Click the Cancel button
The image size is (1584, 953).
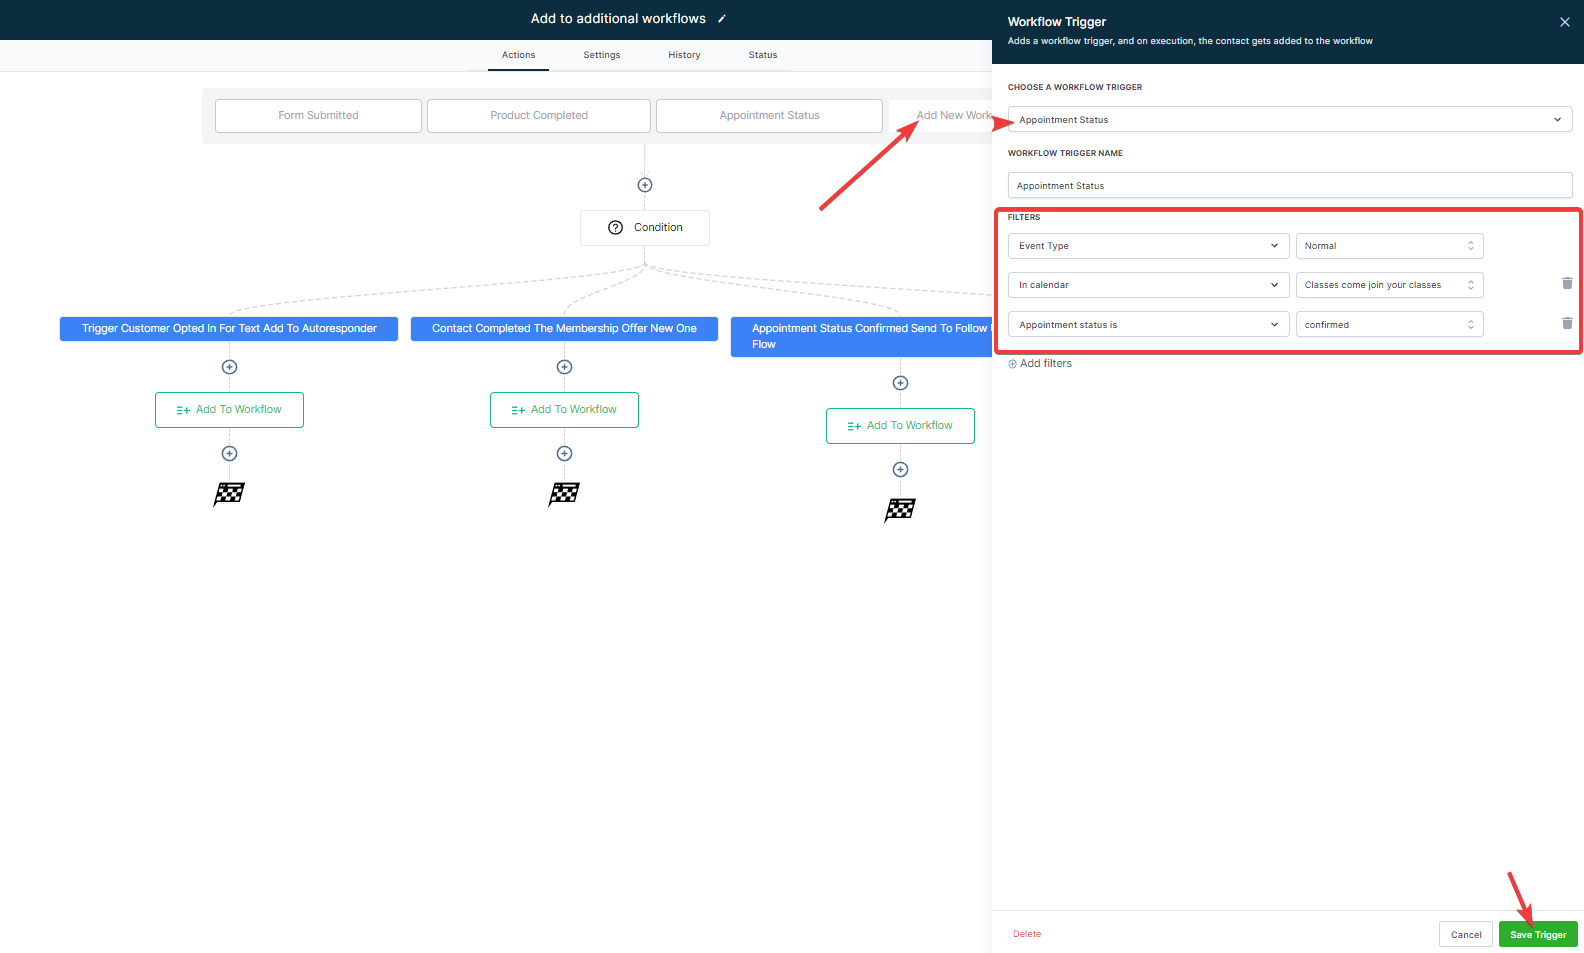tap(1466, 934)
